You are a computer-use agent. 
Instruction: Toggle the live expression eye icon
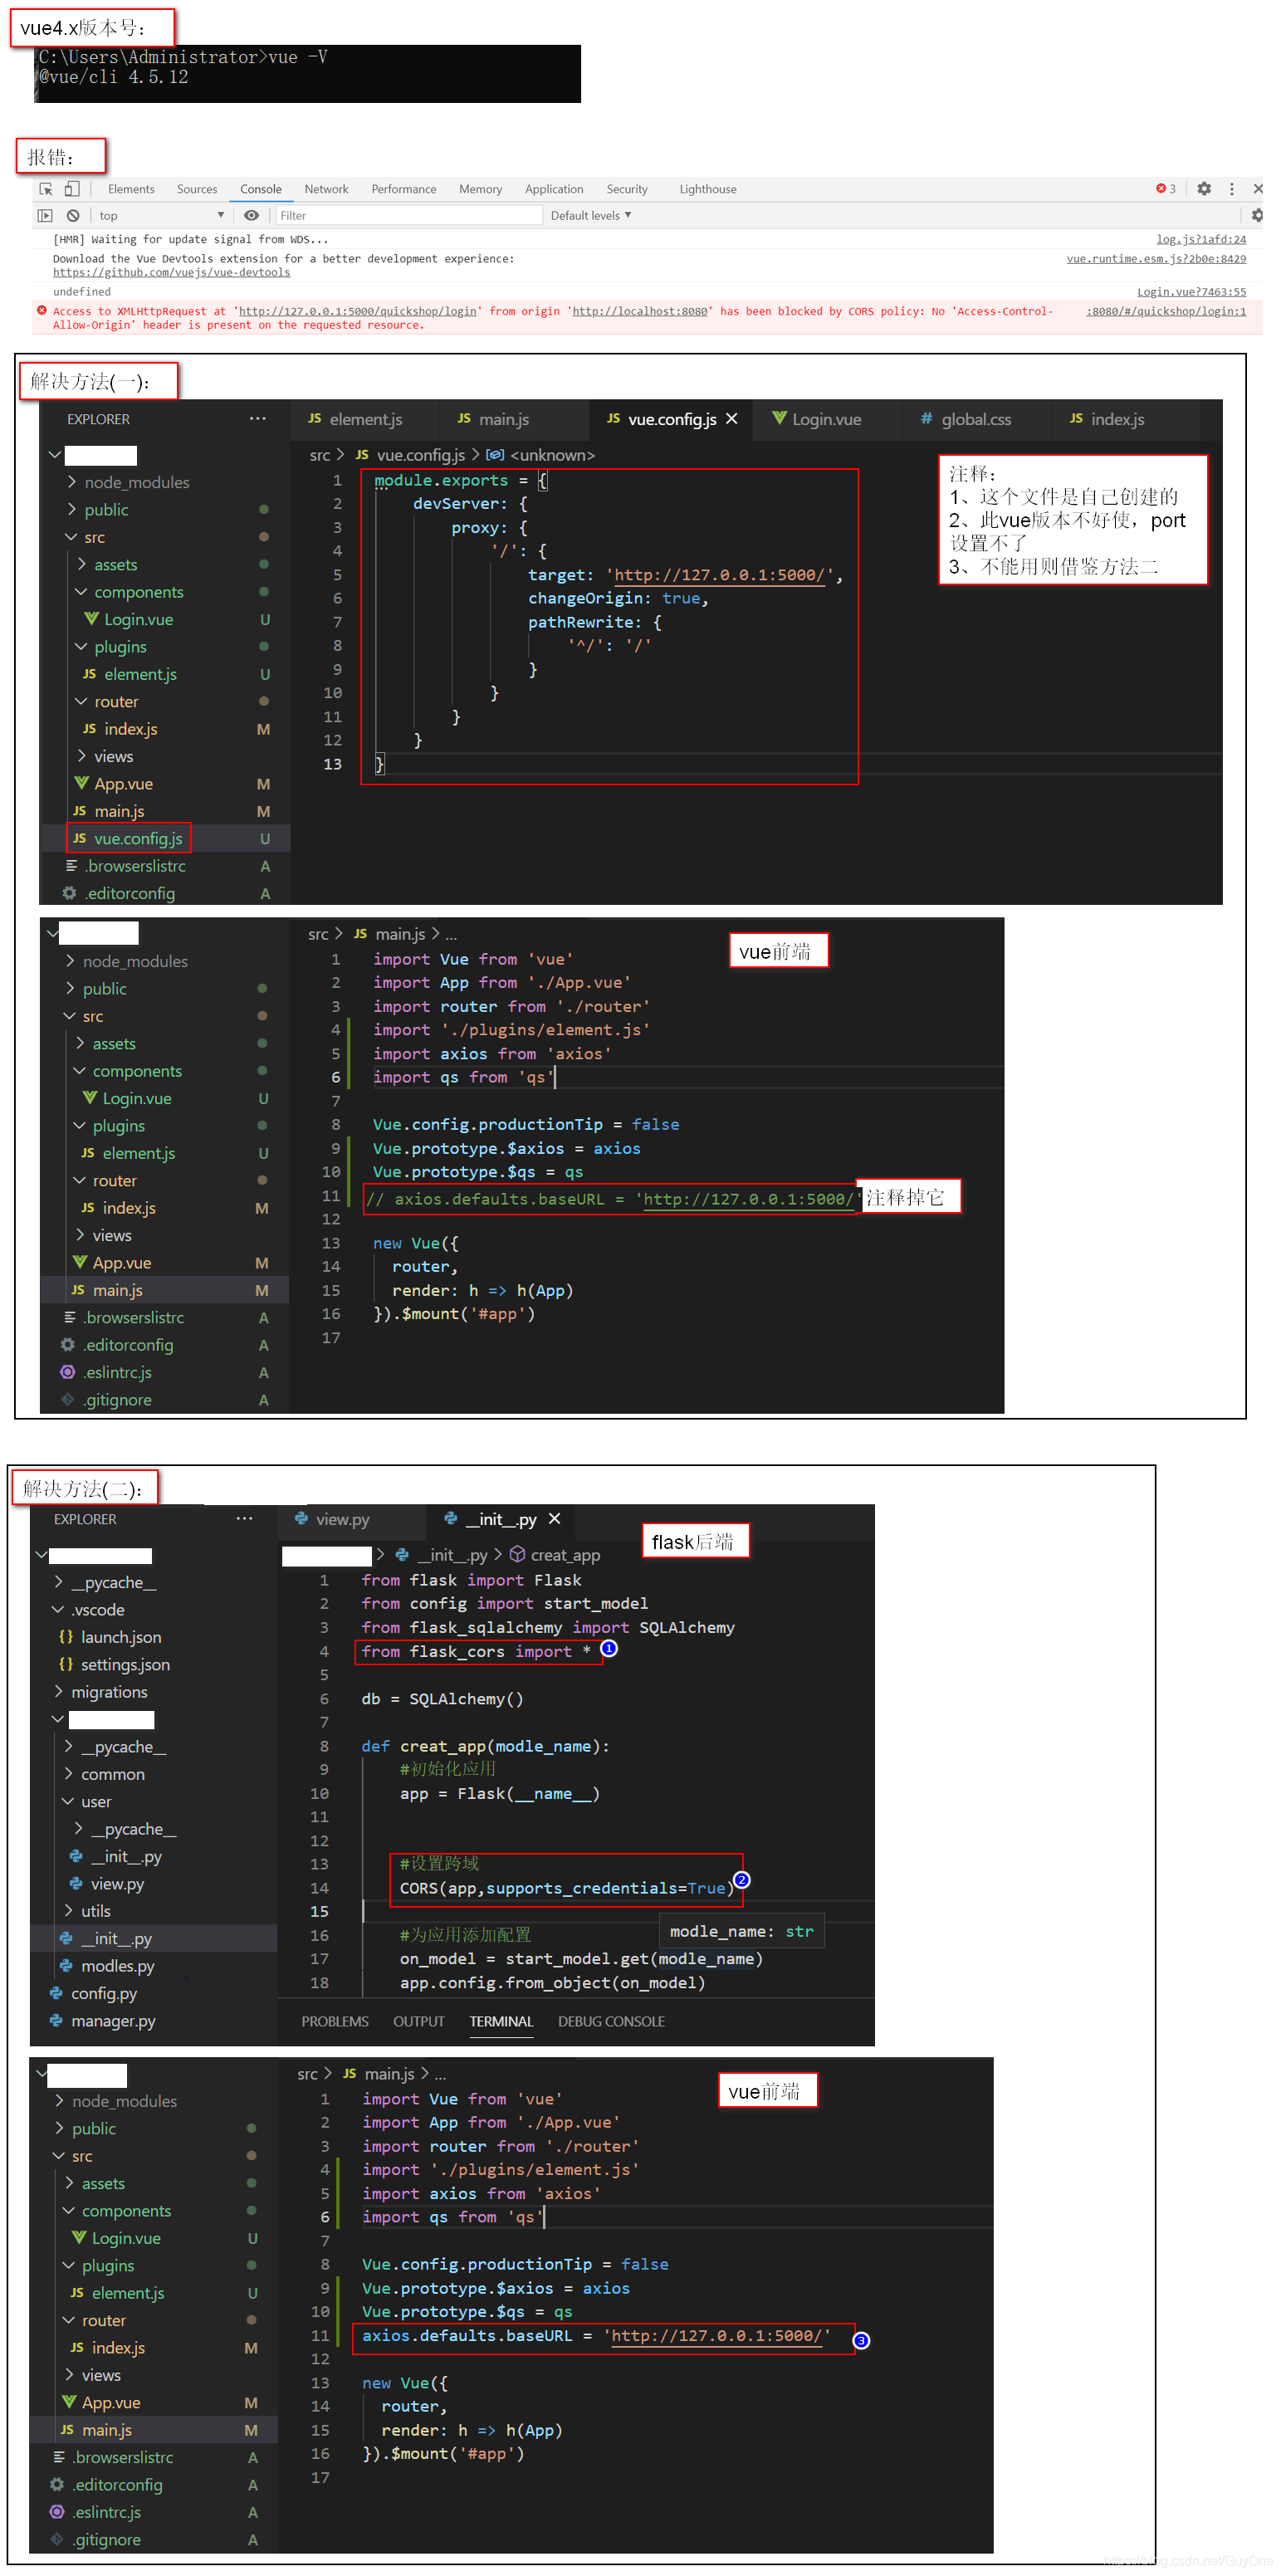coord(251,216)
